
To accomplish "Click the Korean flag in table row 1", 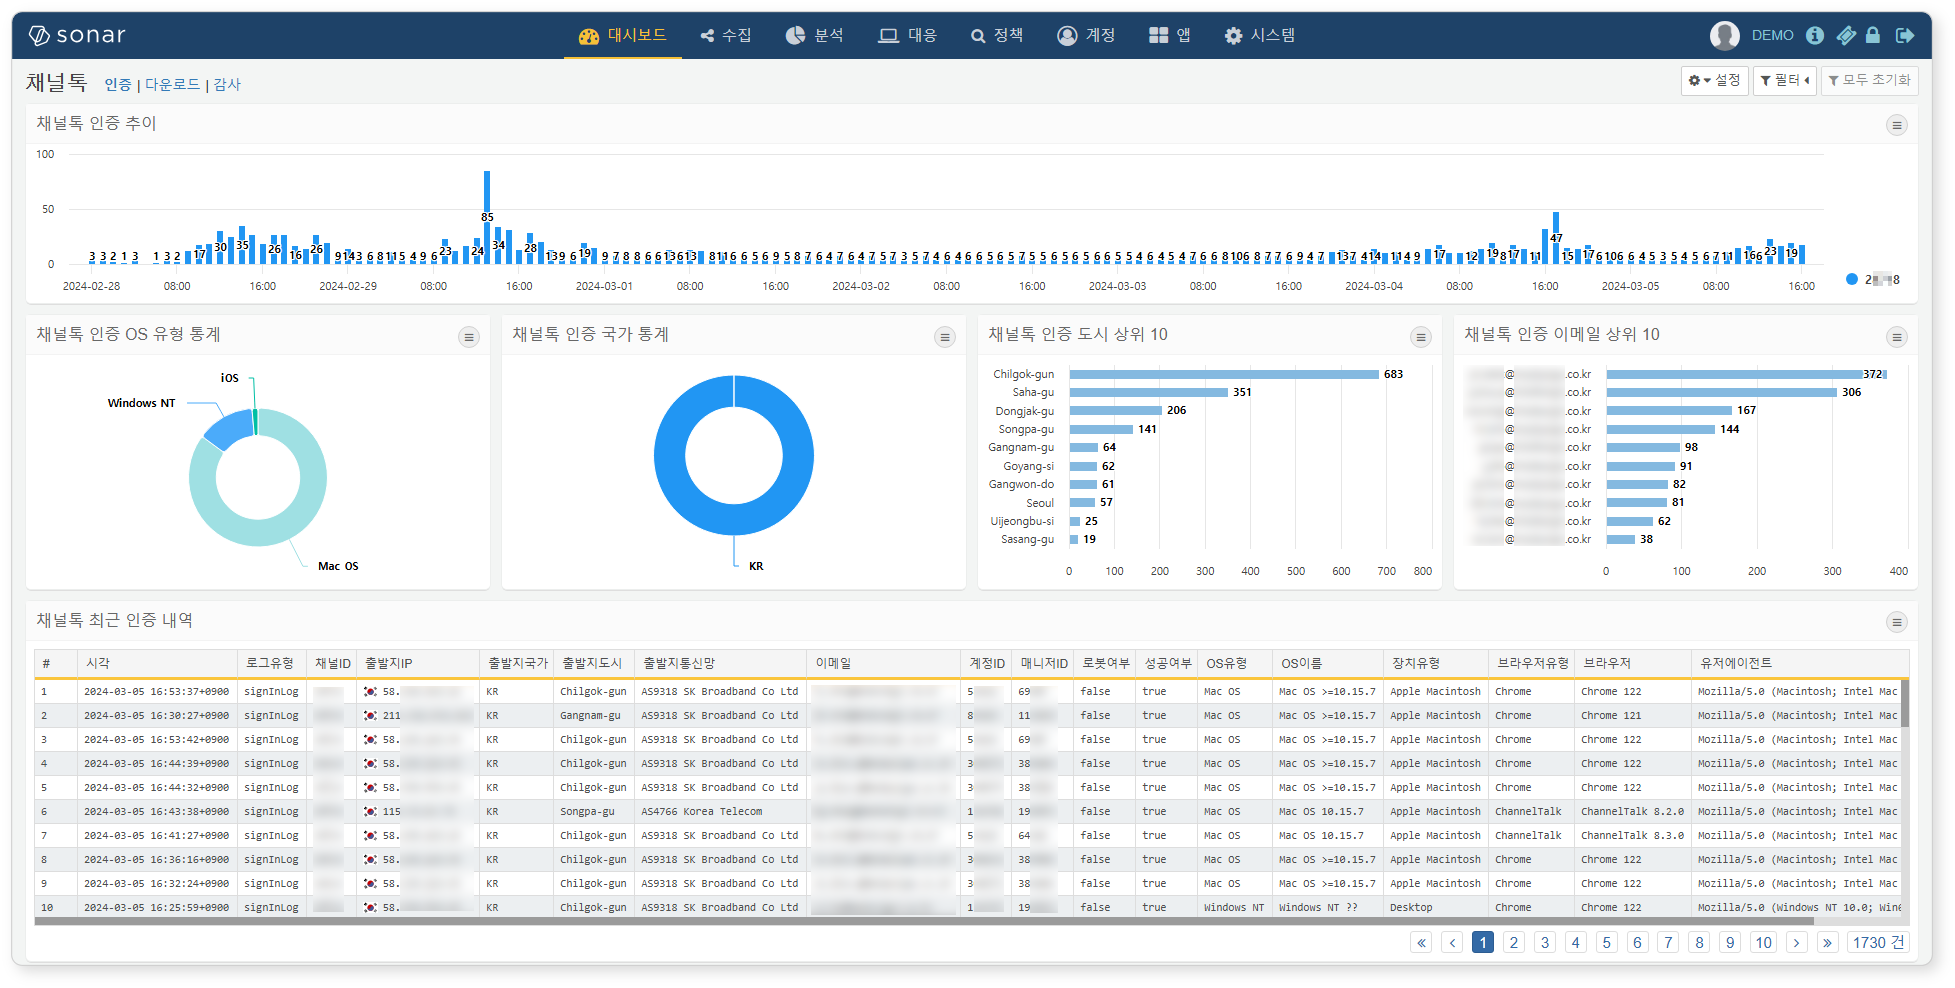I will pos(370,692).
